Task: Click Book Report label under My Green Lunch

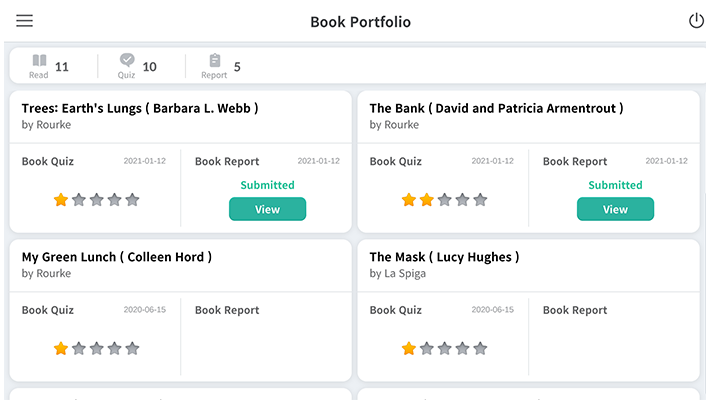Action: tap(227, 310)
